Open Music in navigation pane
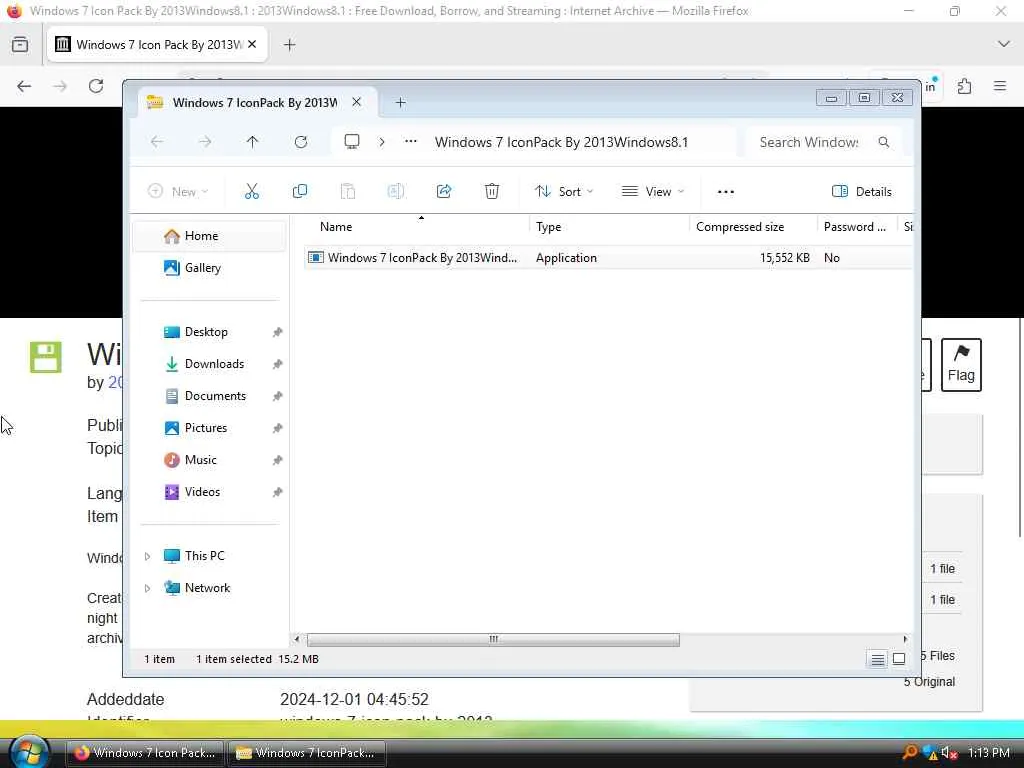1024x768 pixels. 209,460
